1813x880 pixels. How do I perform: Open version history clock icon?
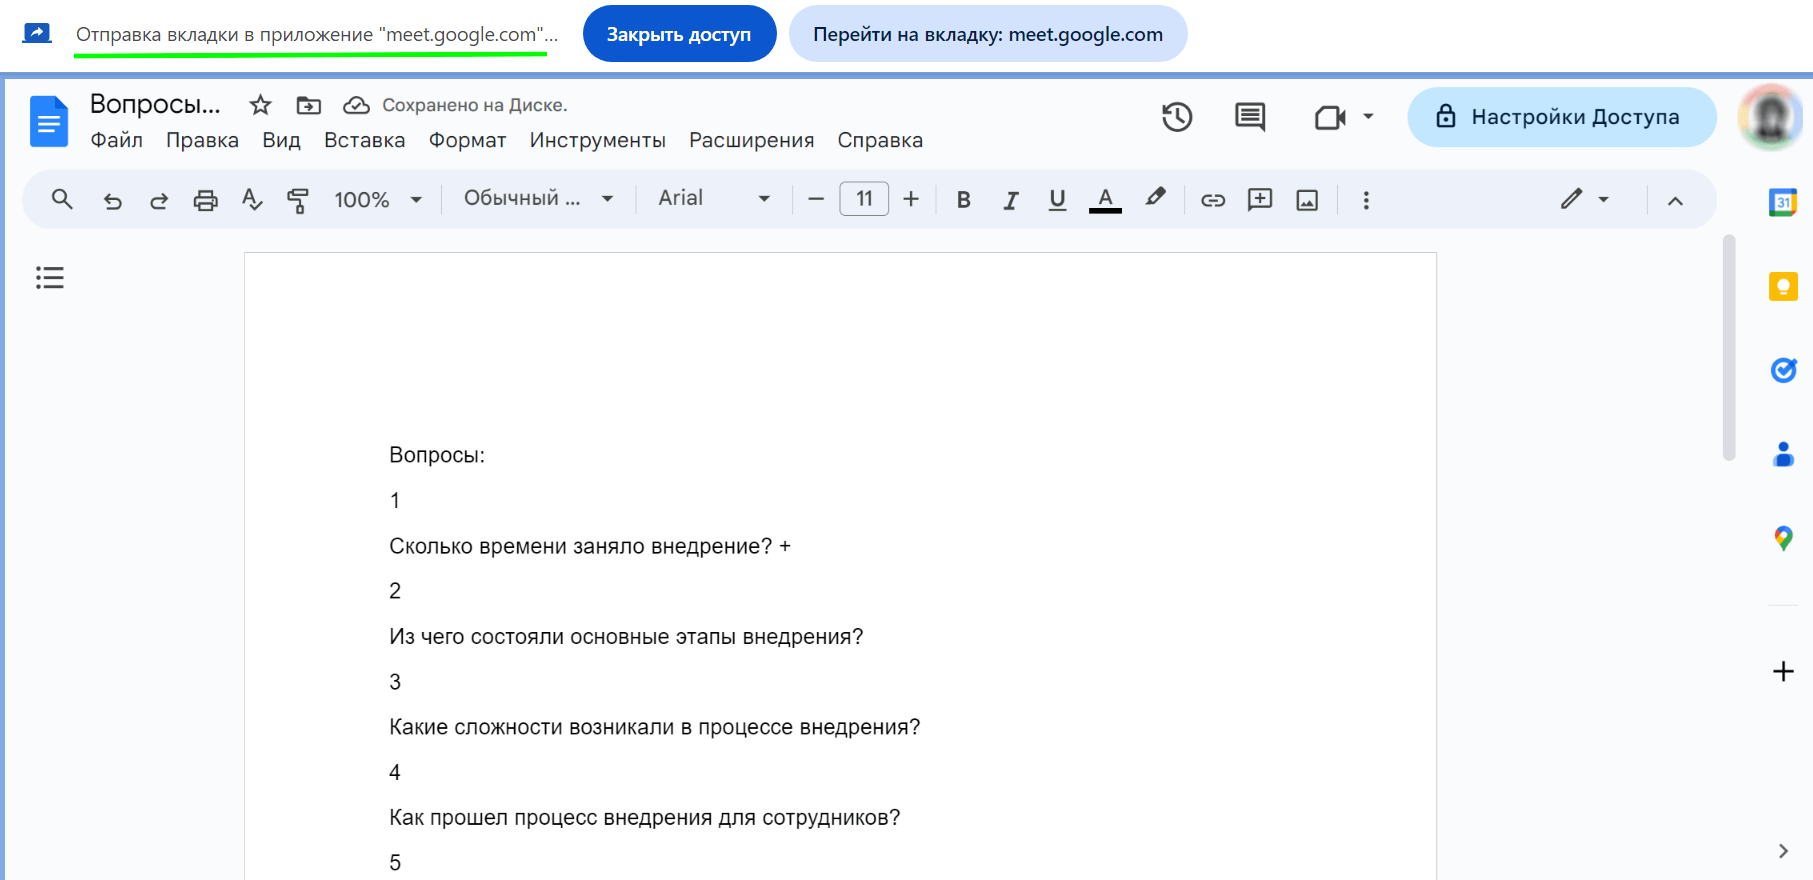(x=1177, y=117)
